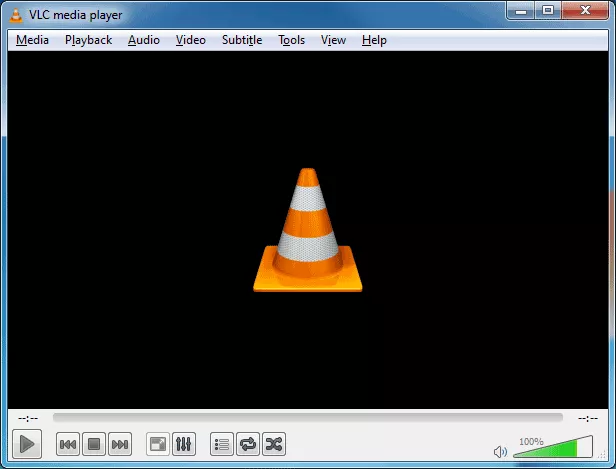Image resolution: width=616 pixels, height=469 pixels.
Task: Toggle loop repeat mode
Action: [248, 444]
